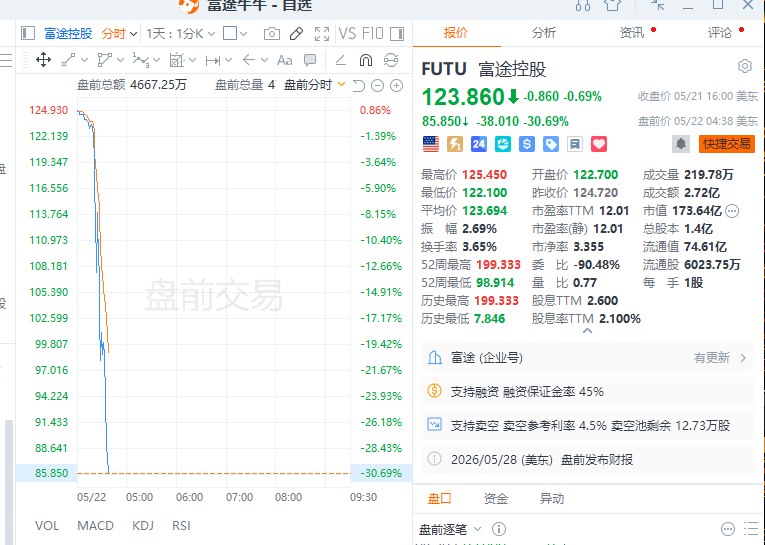Click the note bookmark icon
The height and width of the screenshot is (545, 765).
575,144
